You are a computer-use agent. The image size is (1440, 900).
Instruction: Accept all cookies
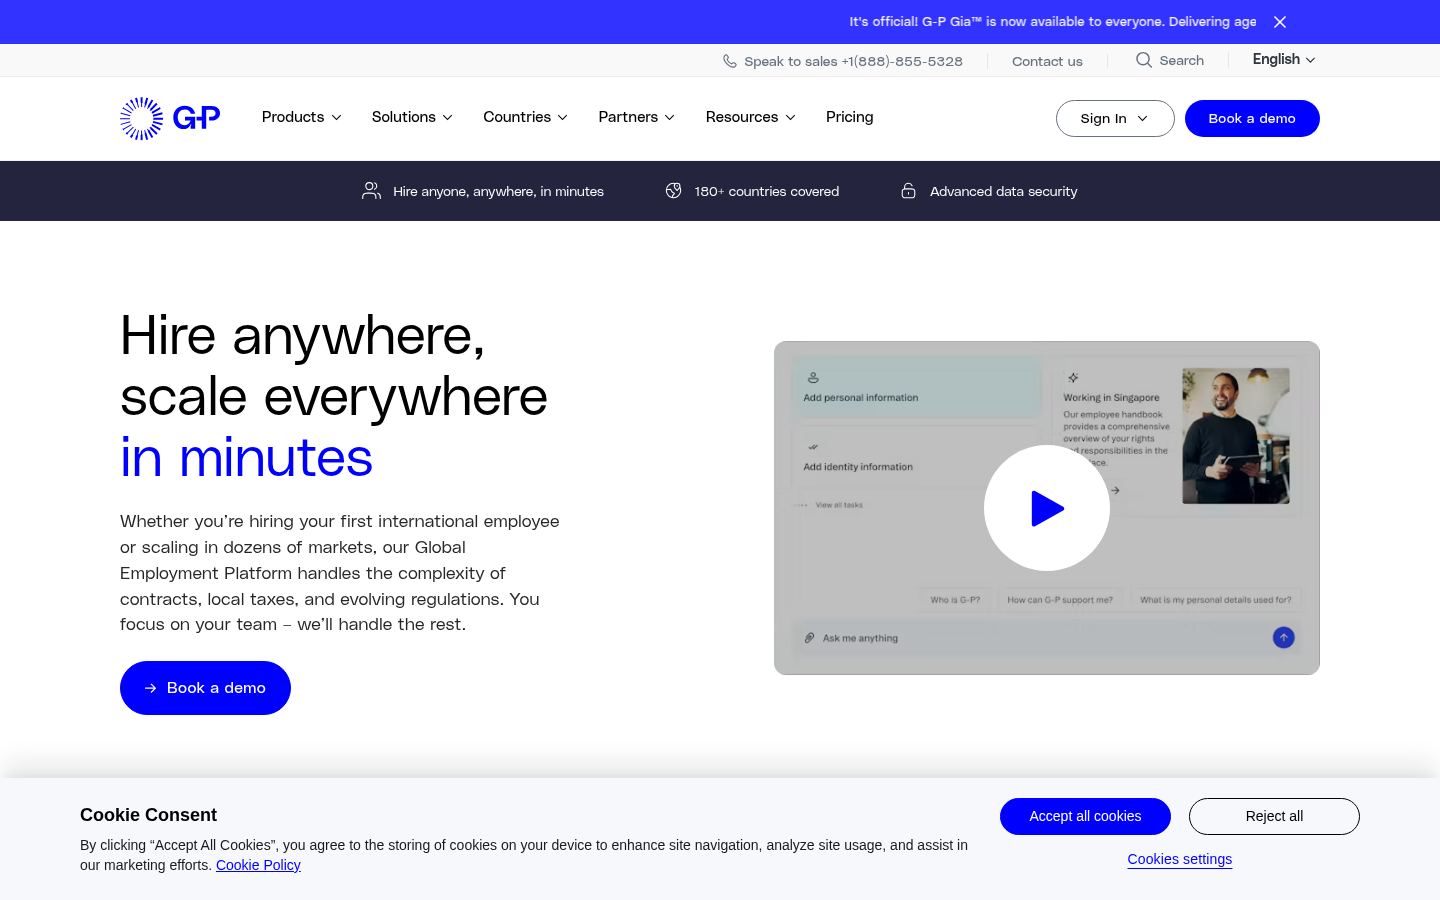1085,816
